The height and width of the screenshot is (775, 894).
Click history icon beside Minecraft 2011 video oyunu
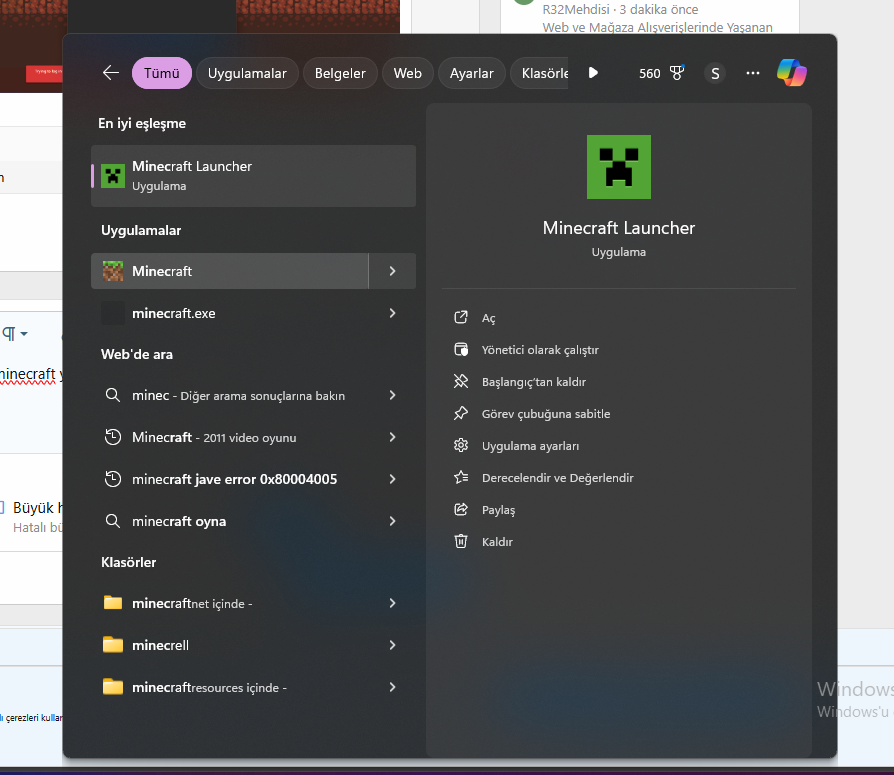[x=113, y=437]
